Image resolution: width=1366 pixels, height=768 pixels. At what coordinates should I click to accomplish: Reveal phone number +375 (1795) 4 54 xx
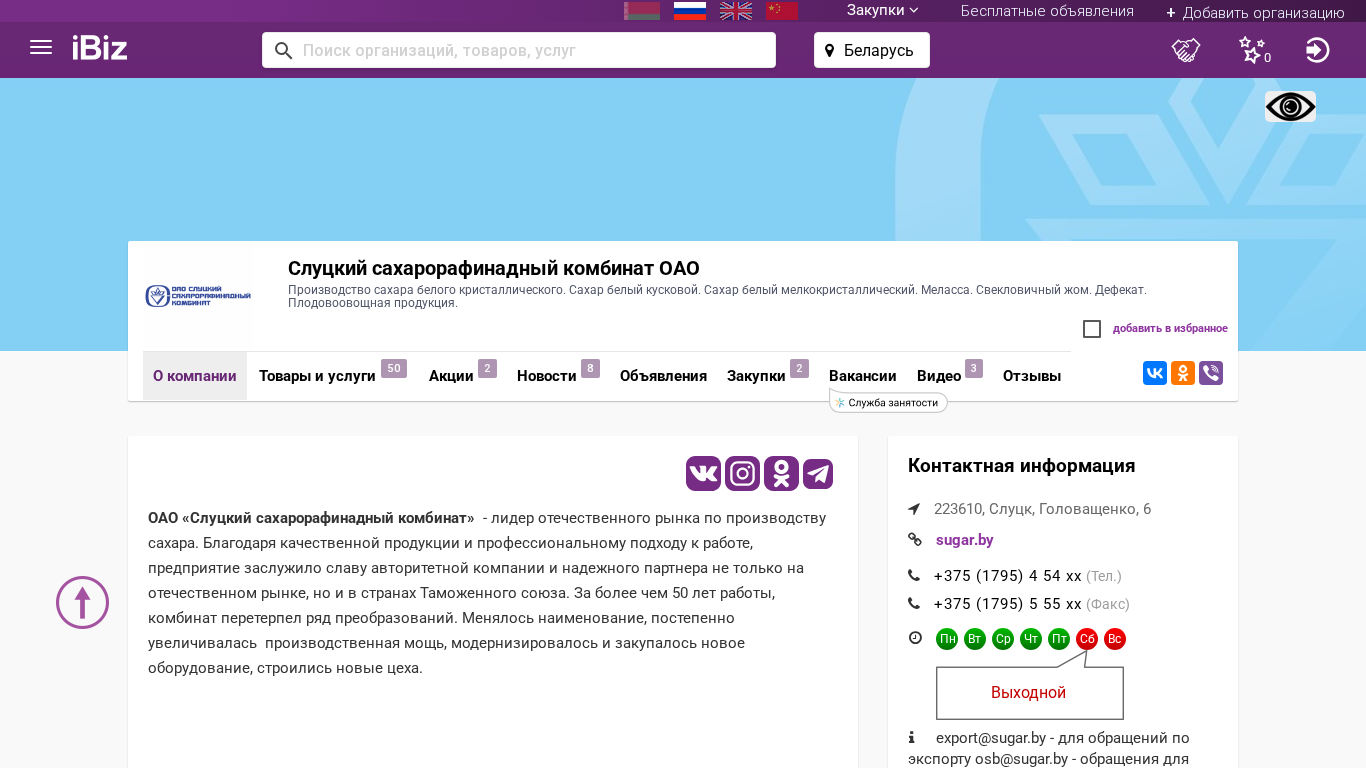(x=1008, y=576)
